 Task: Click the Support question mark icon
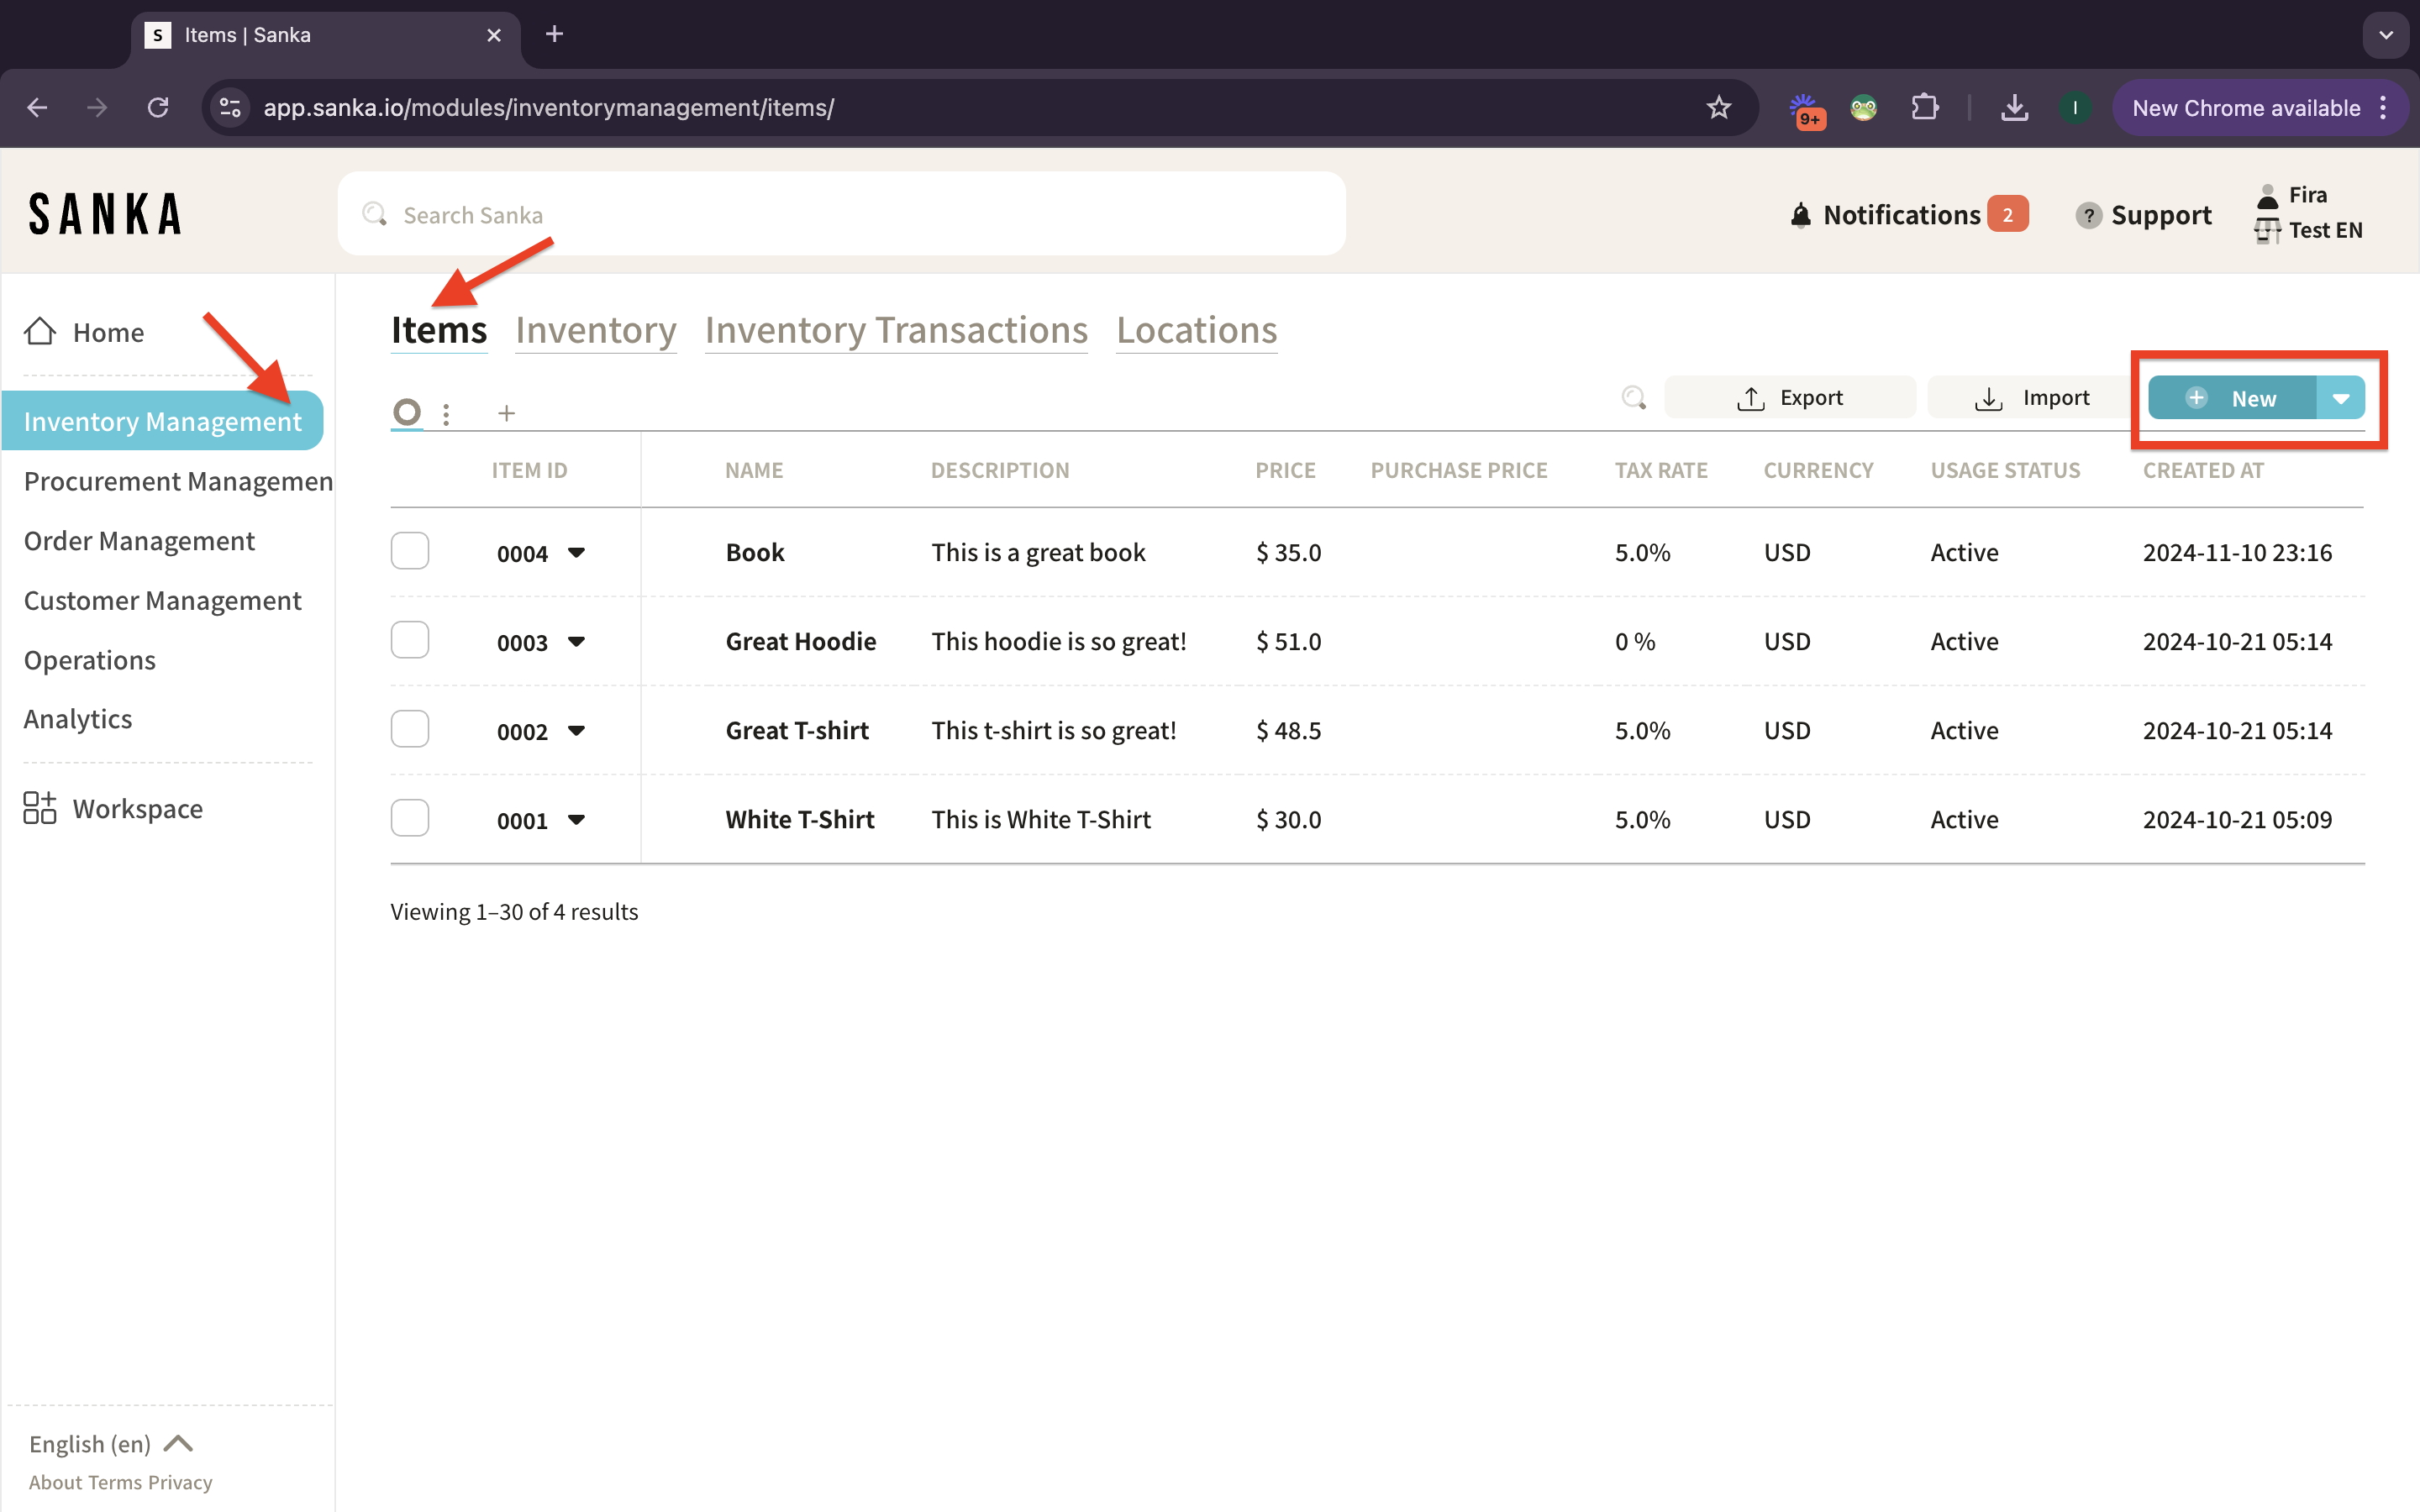[2088, 215]
